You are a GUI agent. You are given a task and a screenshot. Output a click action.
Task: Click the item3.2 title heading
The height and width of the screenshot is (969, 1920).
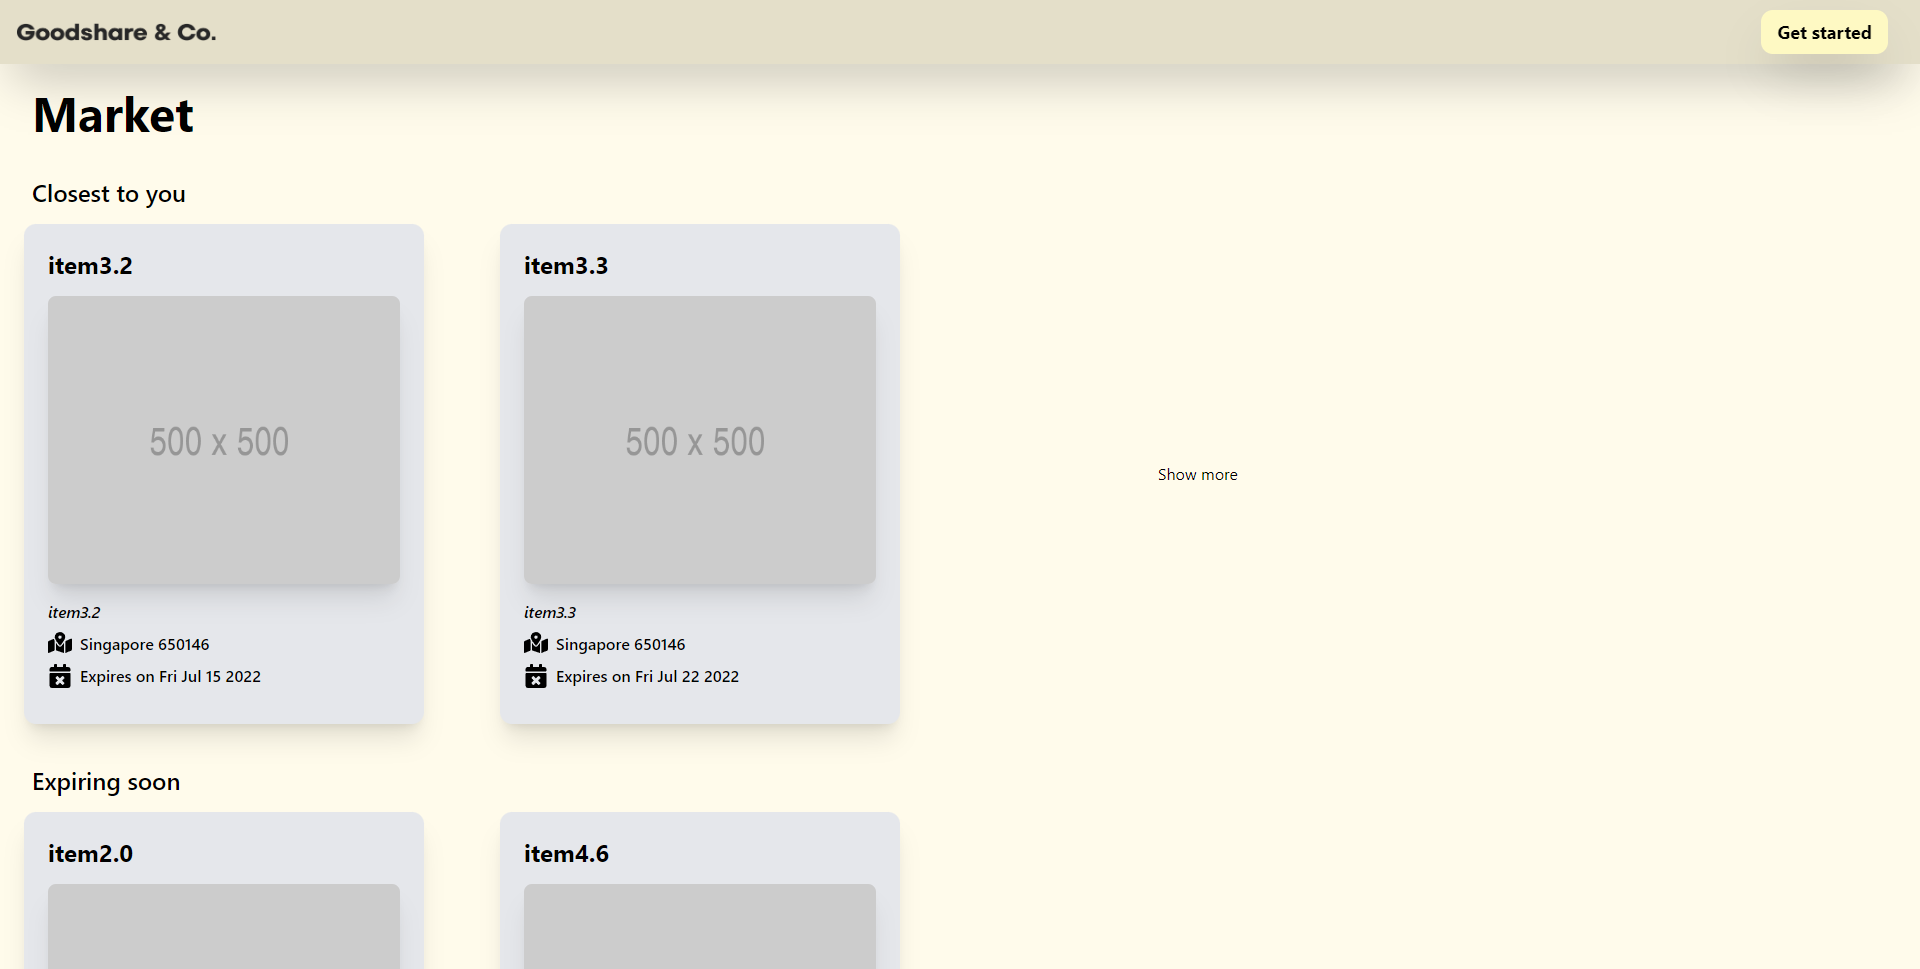coord(90,265)
